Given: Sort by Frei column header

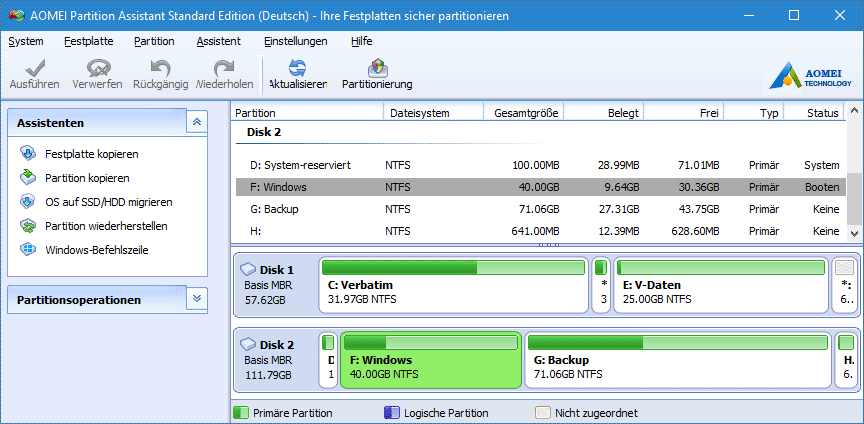Looking at the screenshot, I should [684, 113].
